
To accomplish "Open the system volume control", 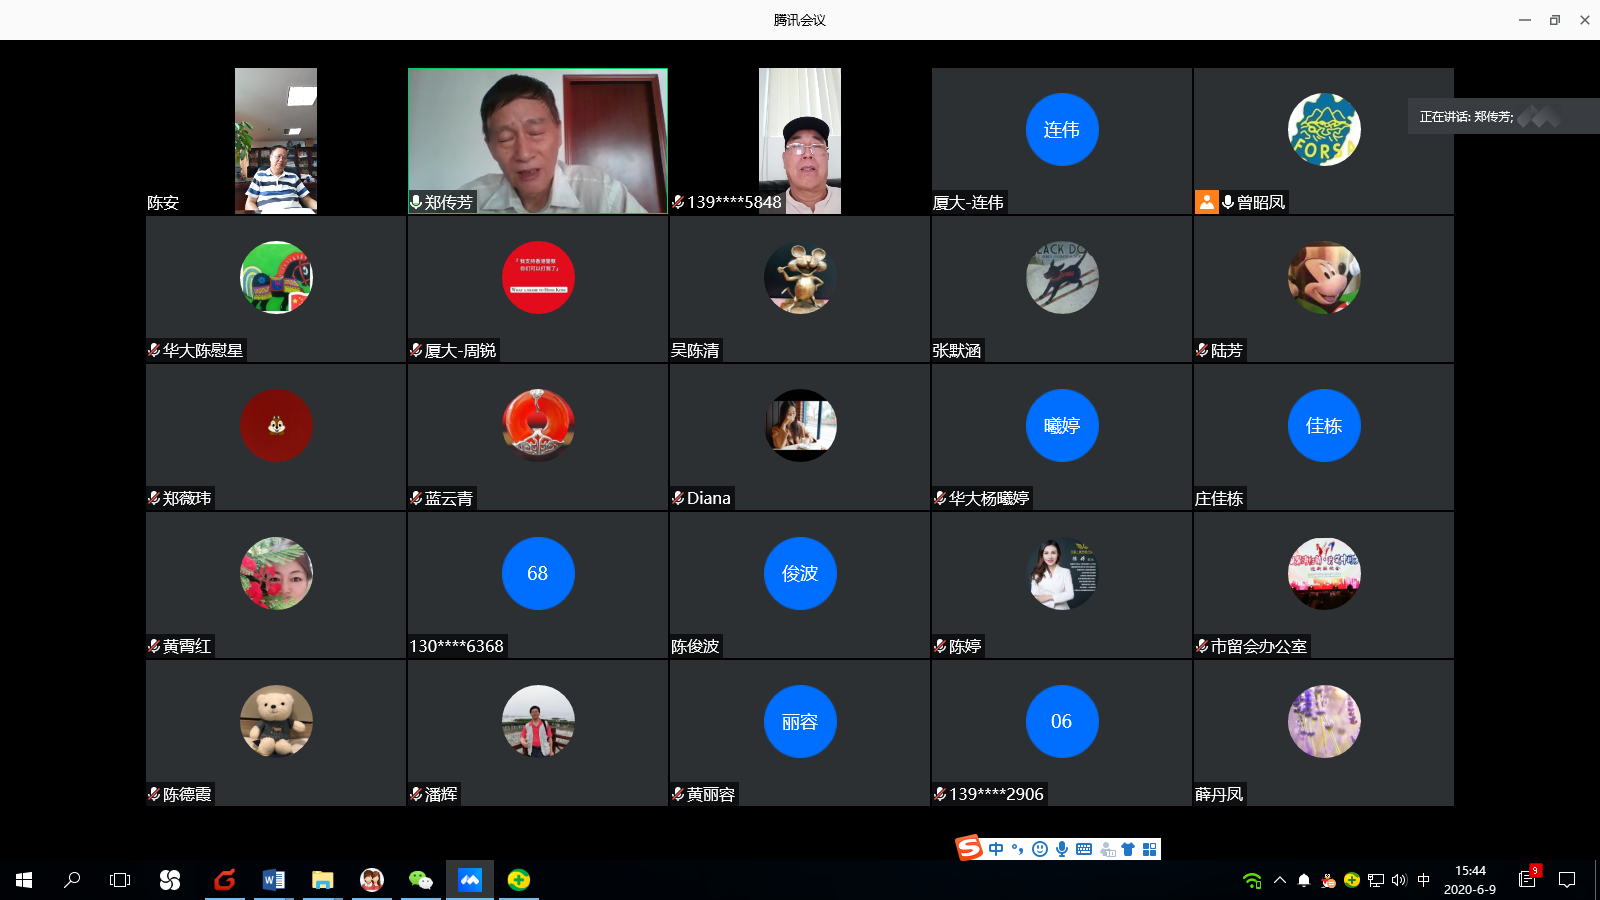I will click(1399, 880).
